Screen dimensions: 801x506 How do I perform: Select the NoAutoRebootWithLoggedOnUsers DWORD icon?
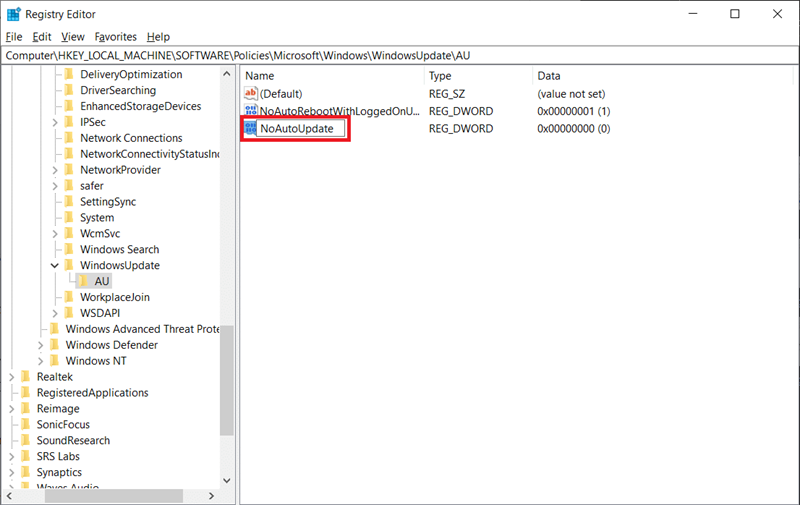click(x=250, y=111)
